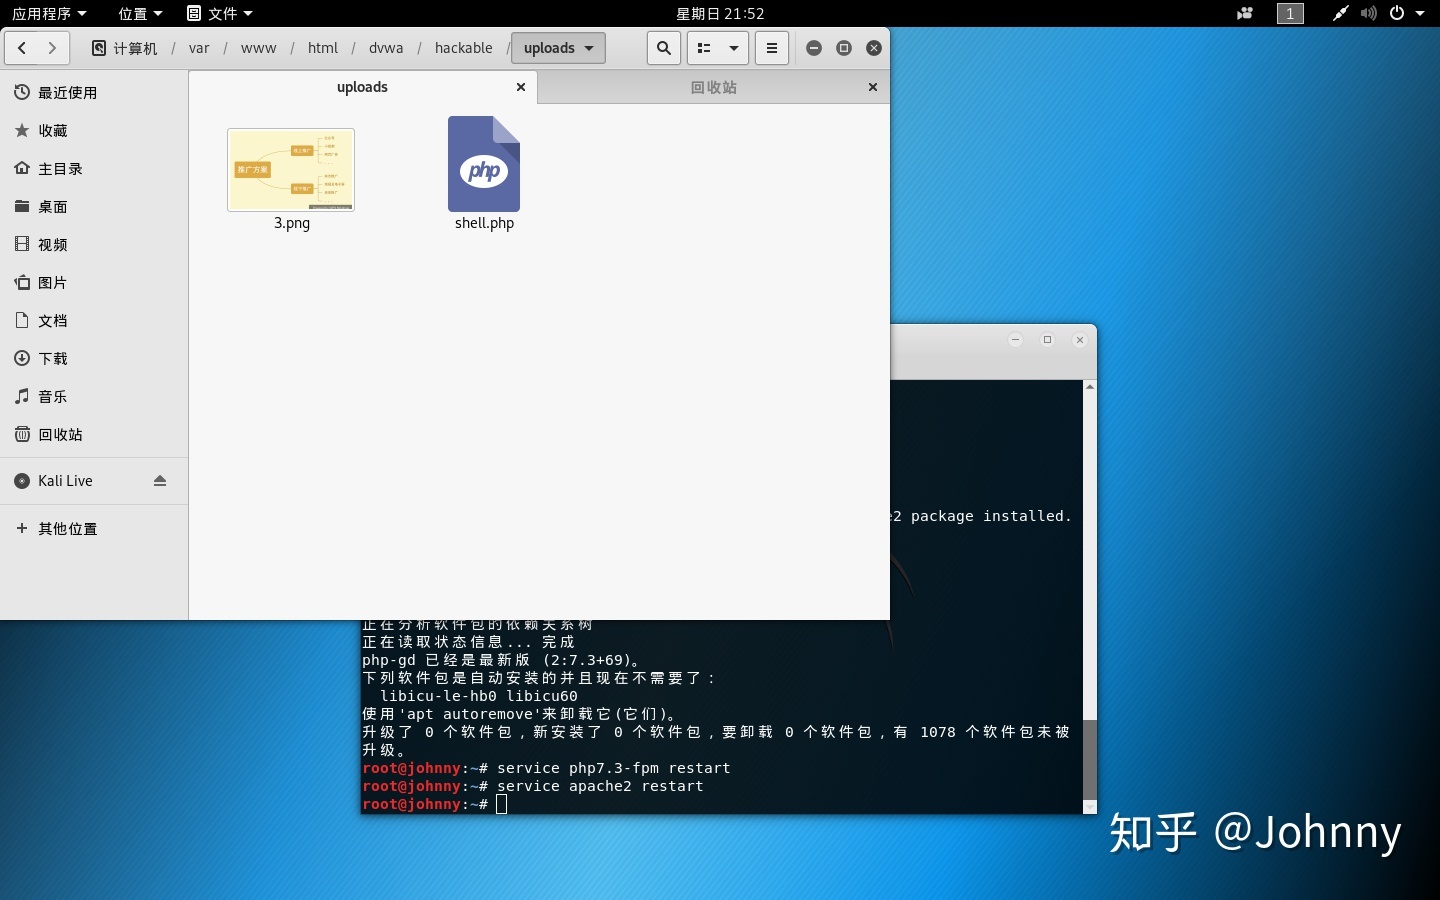Open 桌面 desktop in the sidebar
The width and height of the screenshot is (1440, 900).
point(94,207)
